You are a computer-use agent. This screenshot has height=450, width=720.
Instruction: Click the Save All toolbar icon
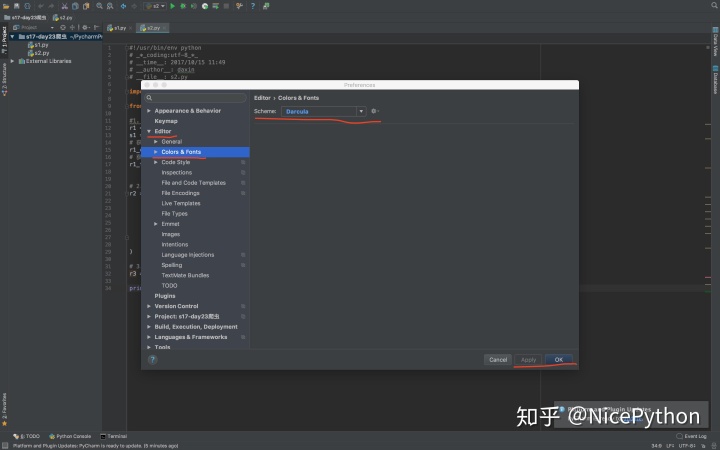[x=17, y=6]
